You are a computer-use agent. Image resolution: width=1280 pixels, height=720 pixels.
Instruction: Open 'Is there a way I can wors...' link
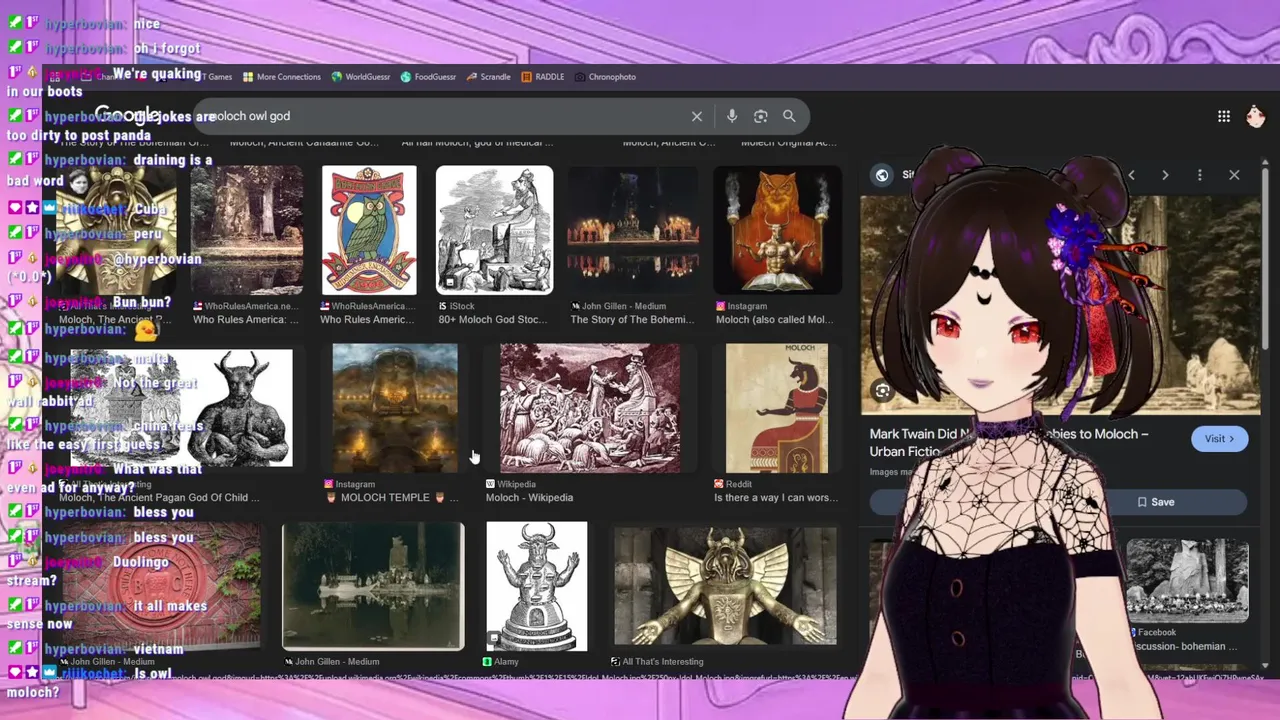click(x=775, y=498)
